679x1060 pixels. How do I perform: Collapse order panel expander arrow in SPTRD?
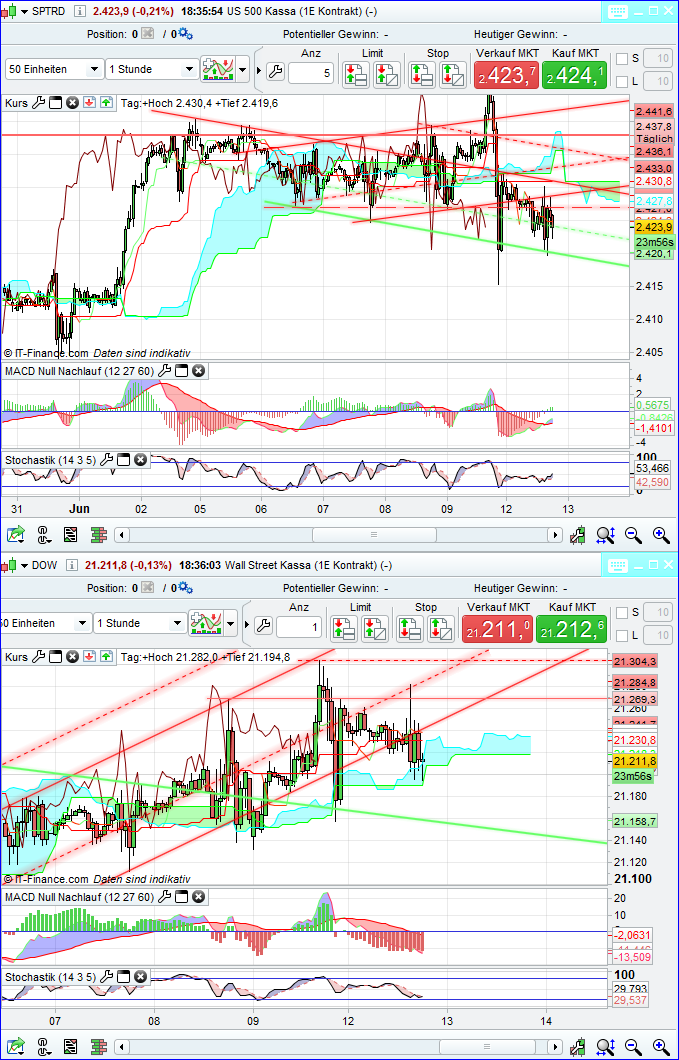click(x=259, y=69)
